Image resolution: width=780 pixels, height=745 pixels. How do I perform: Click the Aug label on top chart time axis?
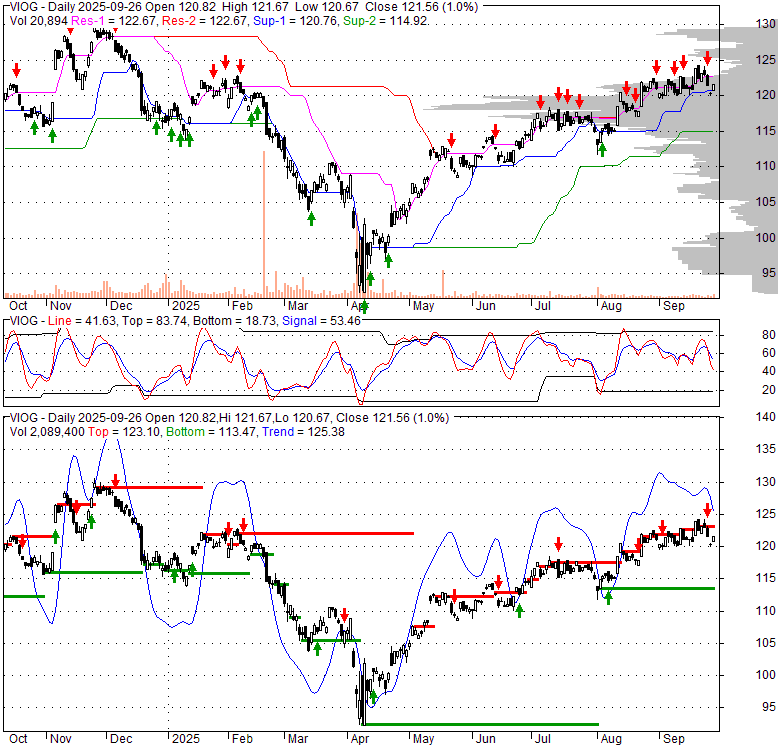click(611, 306)
